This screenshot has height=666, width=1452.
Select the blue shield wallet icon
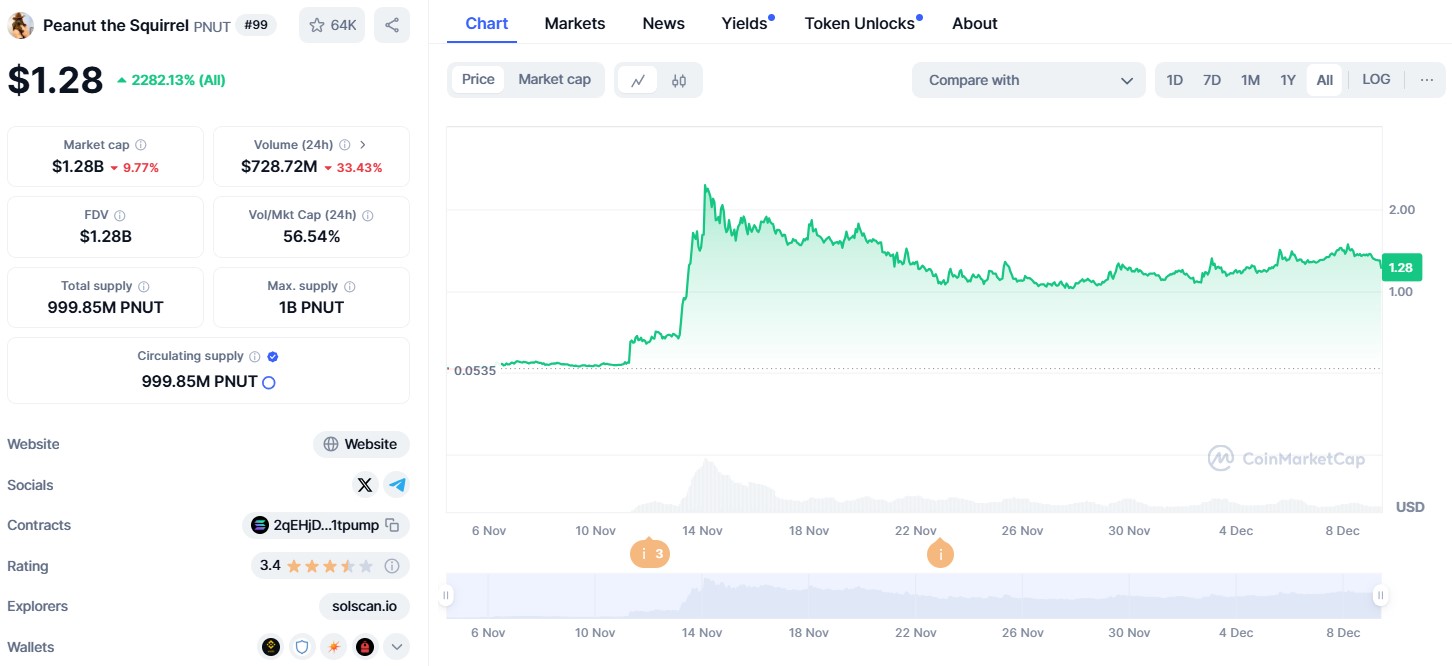302,647
